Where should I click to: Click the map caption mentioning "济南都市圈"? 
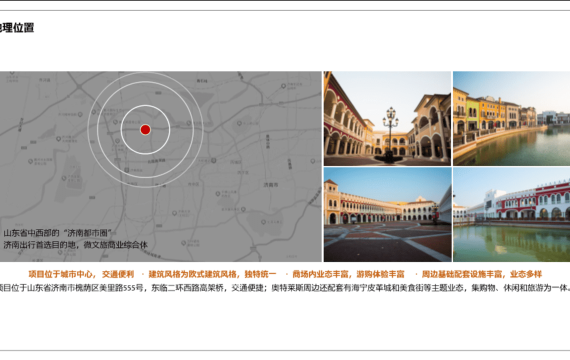tap(57, 233)
